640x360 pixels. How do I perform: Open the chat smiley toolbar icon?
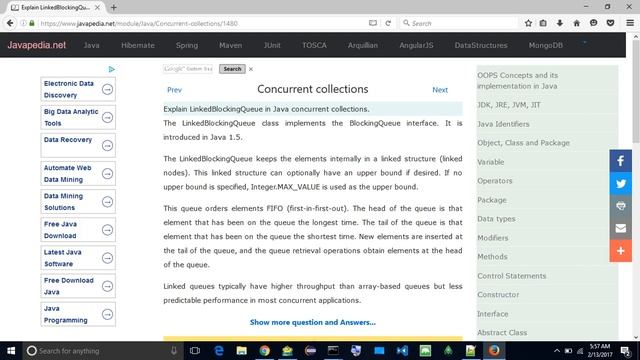pyautogui.click(x=593, y=23)
